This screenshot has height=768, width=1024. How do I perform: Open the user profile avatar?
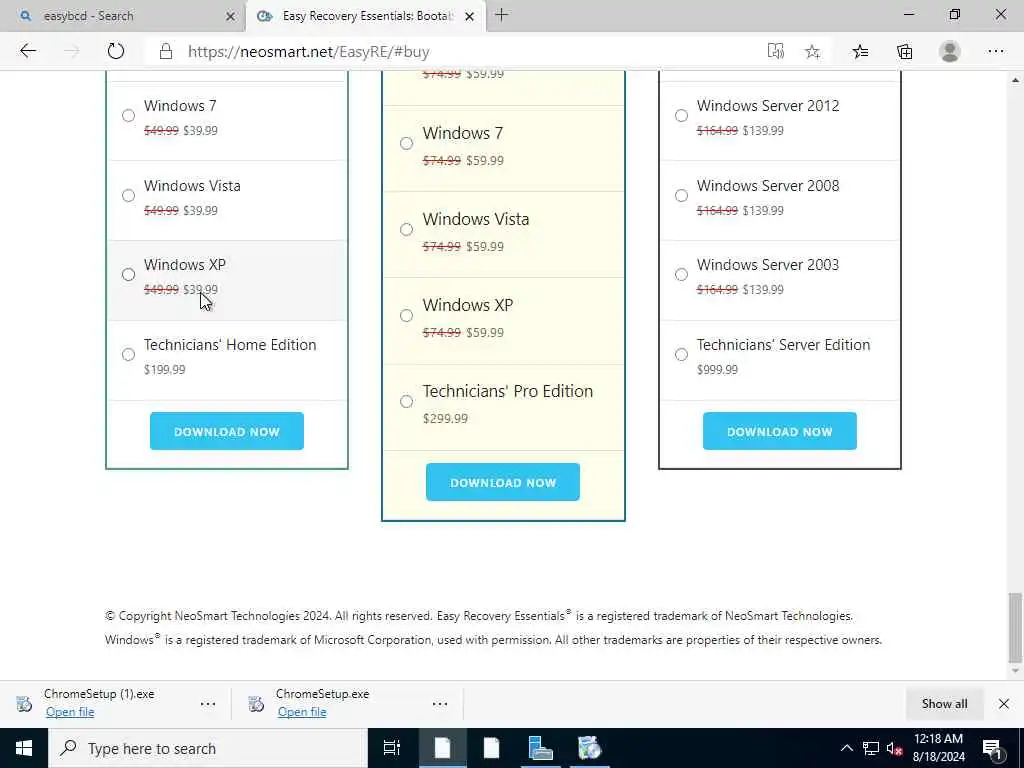(x=950, y=51)
